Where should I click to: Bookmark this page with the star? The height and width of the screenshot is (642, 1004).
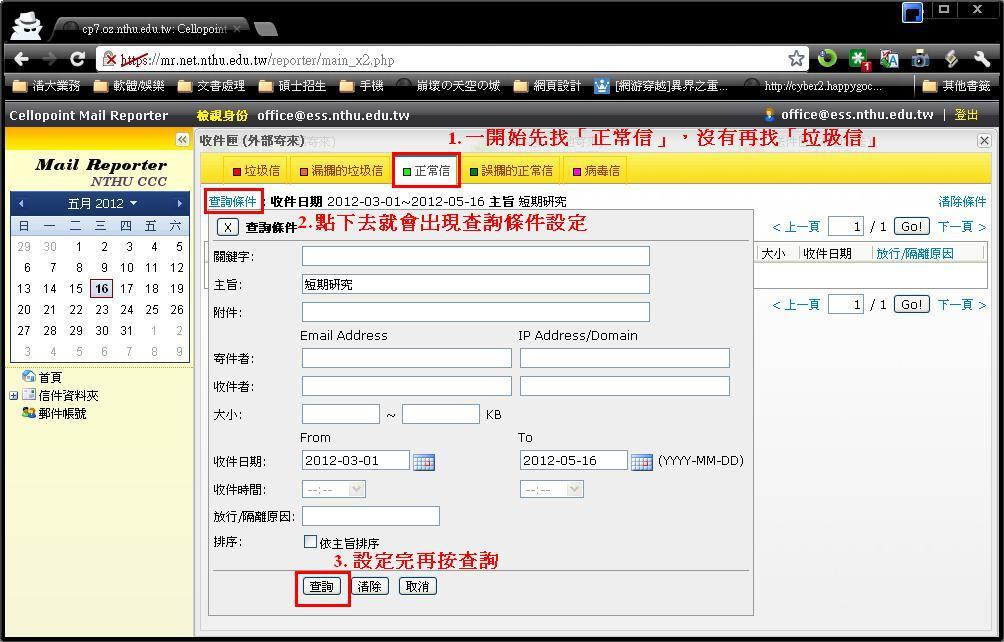pyautogui.click(x=796, y=59)
